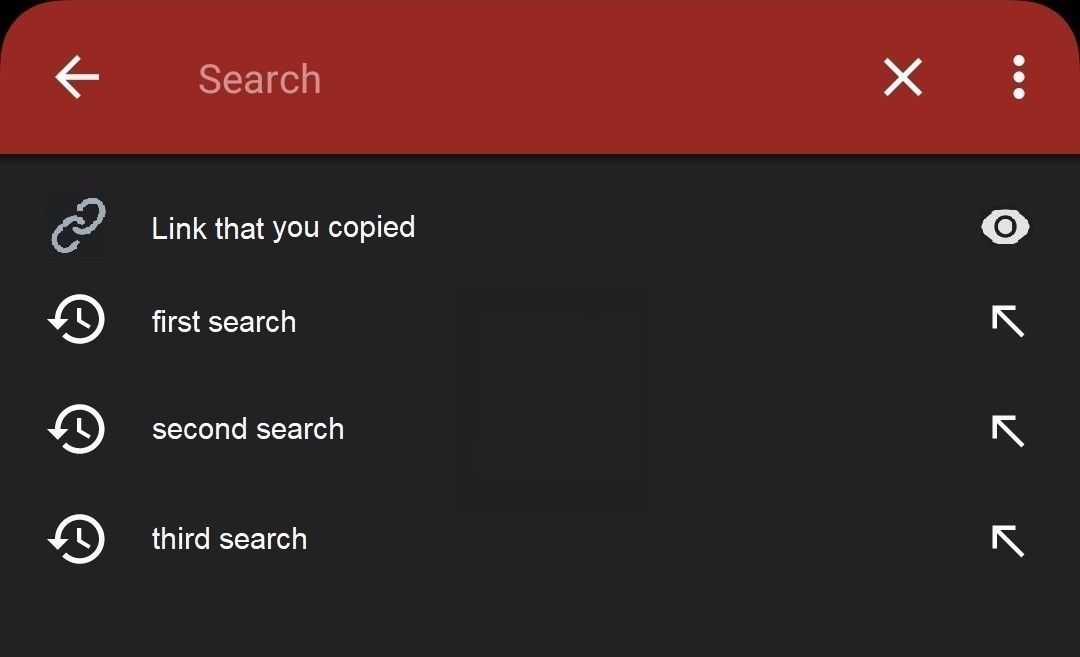Image resolution: width=1080 pixels, height=657 pixels.
Task: Select the history icon beside second search
Action: (76, 429)
